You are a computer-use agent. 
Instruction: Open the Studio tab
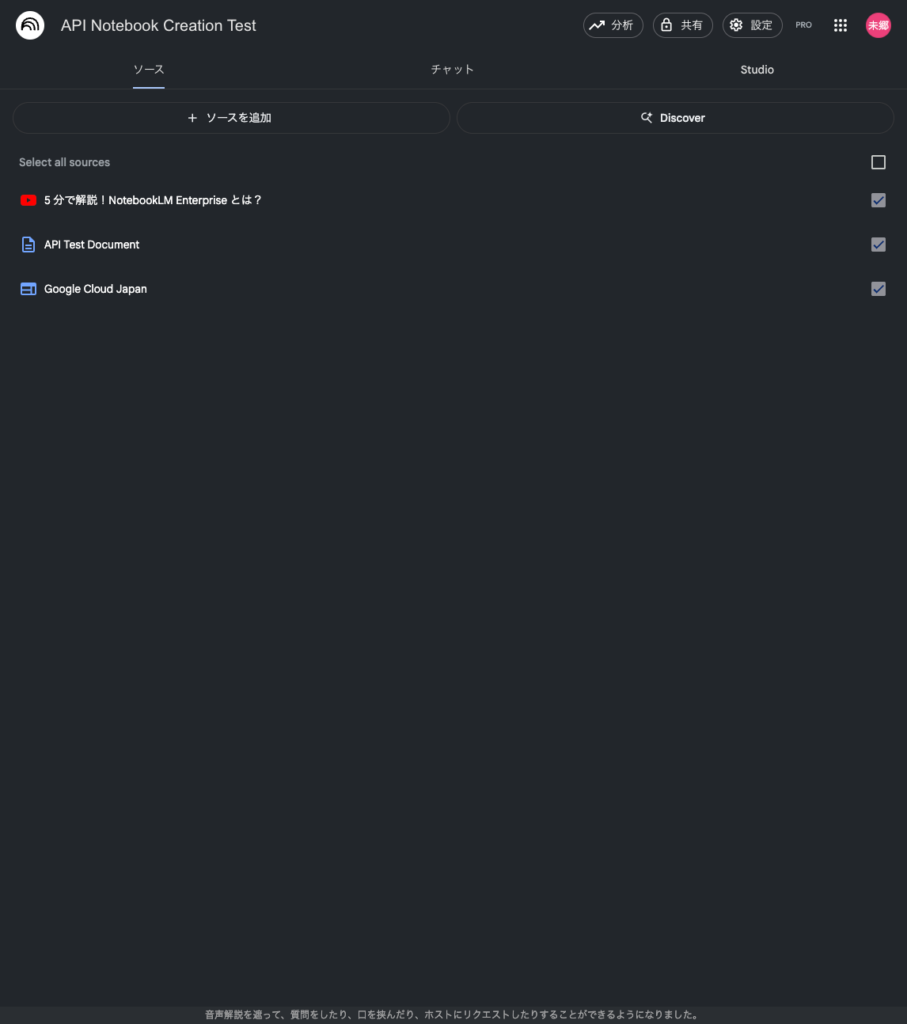[x=757, y=70]
